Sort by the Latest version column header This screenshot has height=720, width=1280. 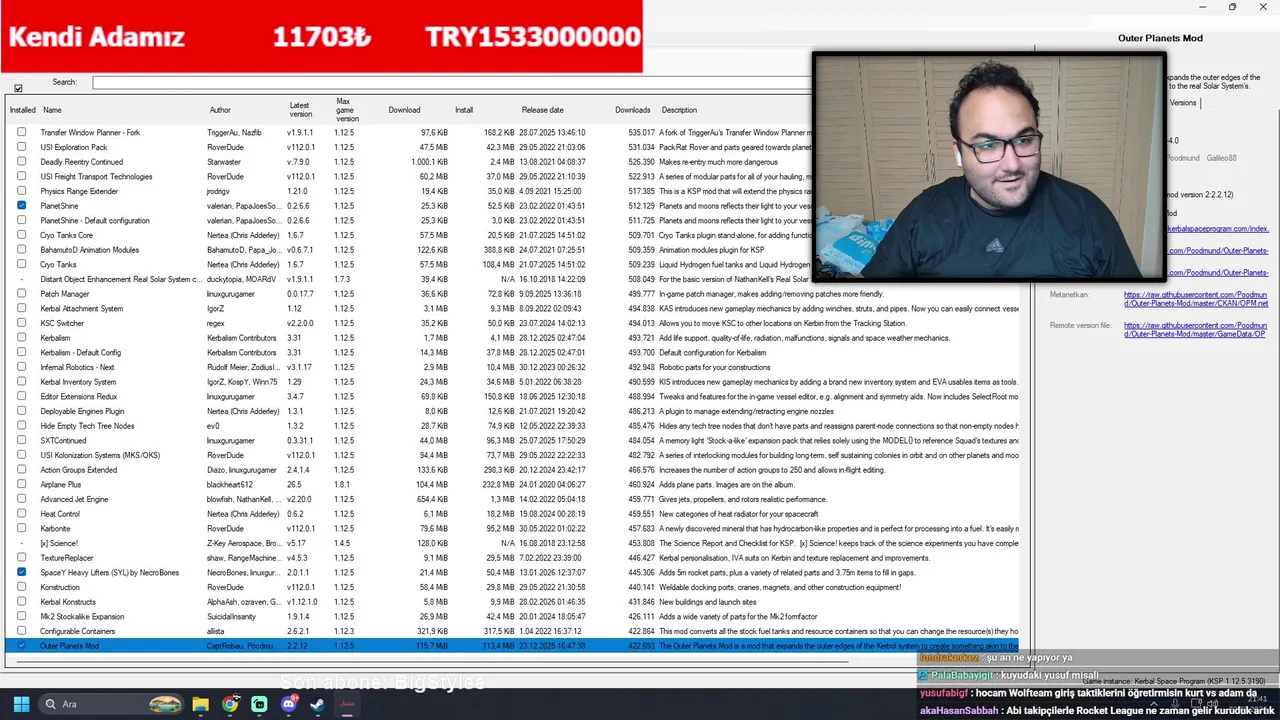[x=300, y=110]
